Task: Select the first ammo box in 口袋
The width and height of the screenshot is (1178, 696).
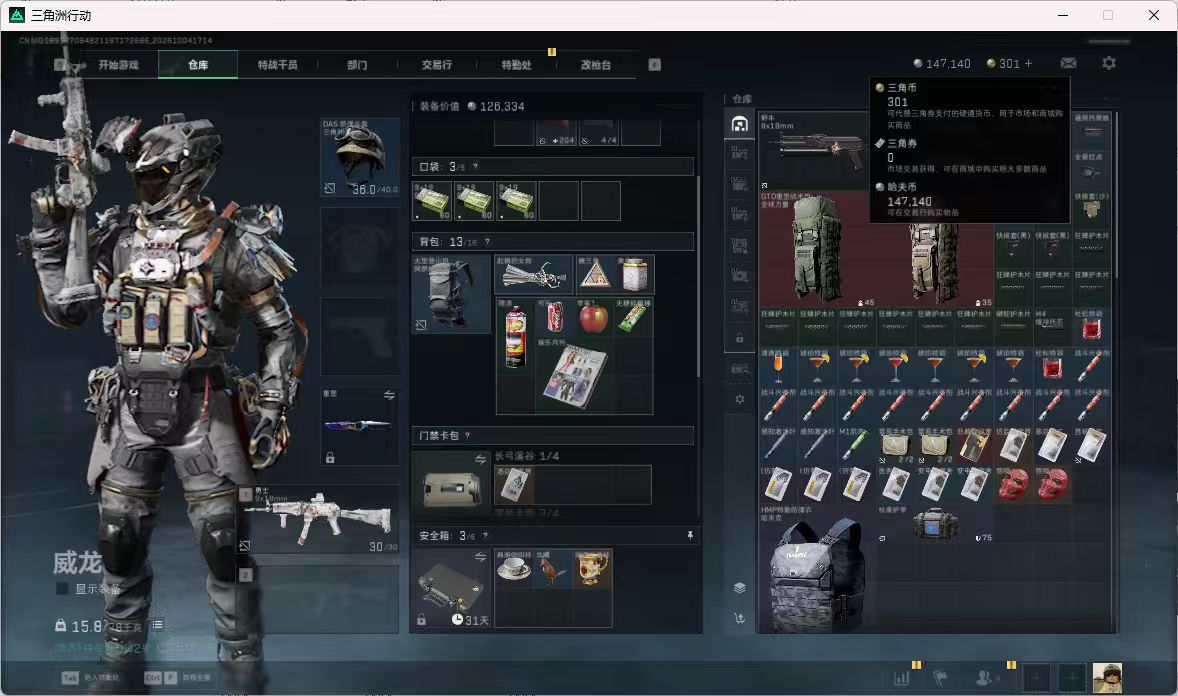Action: click(x=433, y=201)
